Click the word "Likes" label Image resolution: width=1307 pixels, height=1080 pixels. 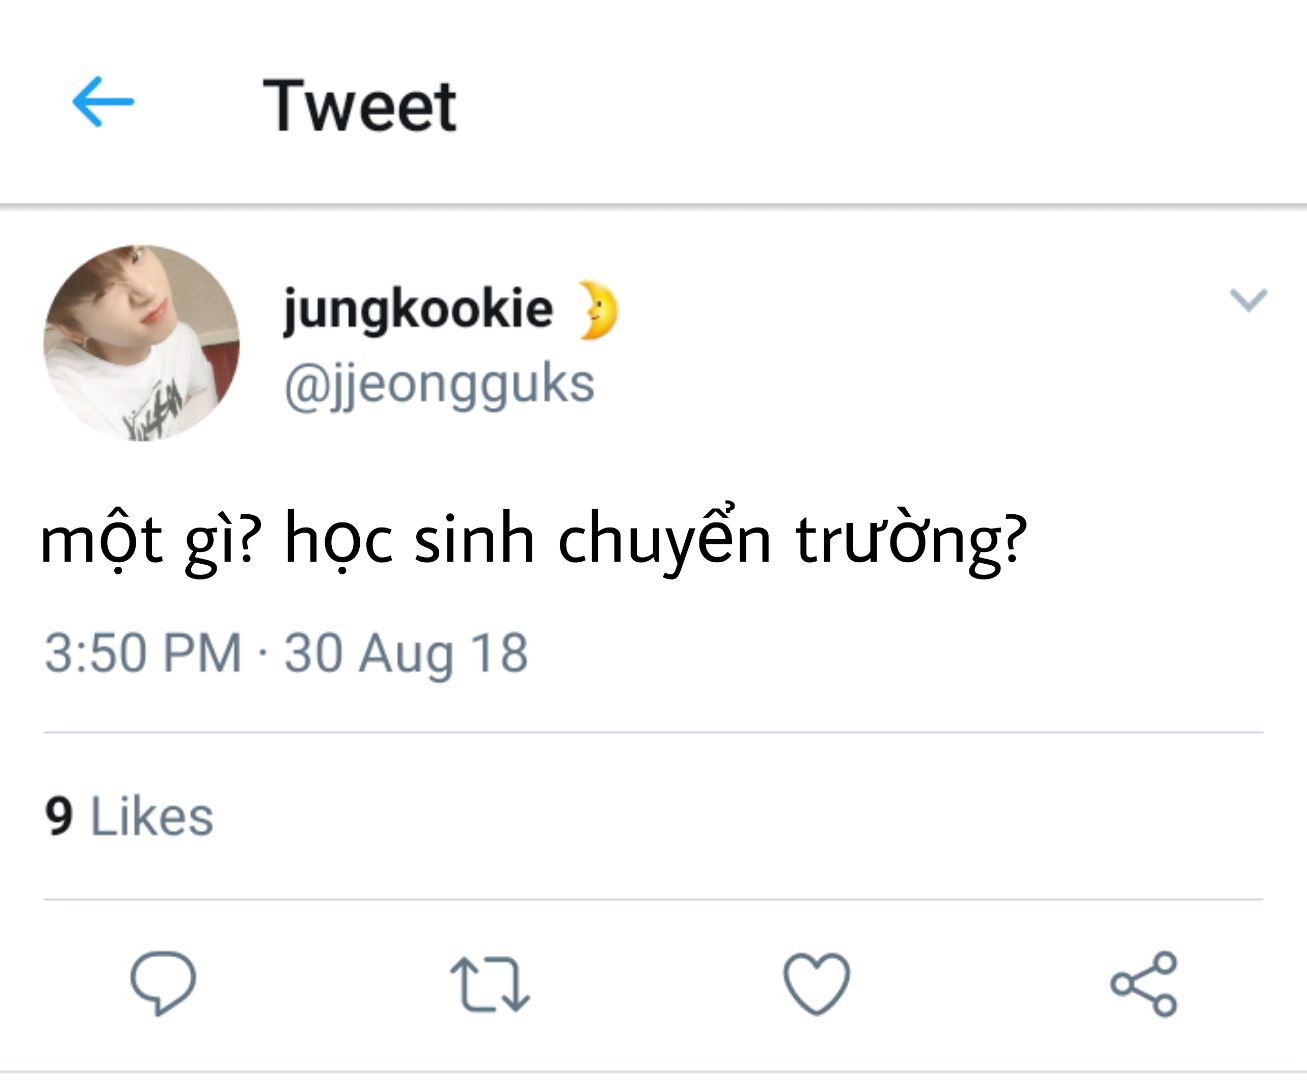(152, 816)
